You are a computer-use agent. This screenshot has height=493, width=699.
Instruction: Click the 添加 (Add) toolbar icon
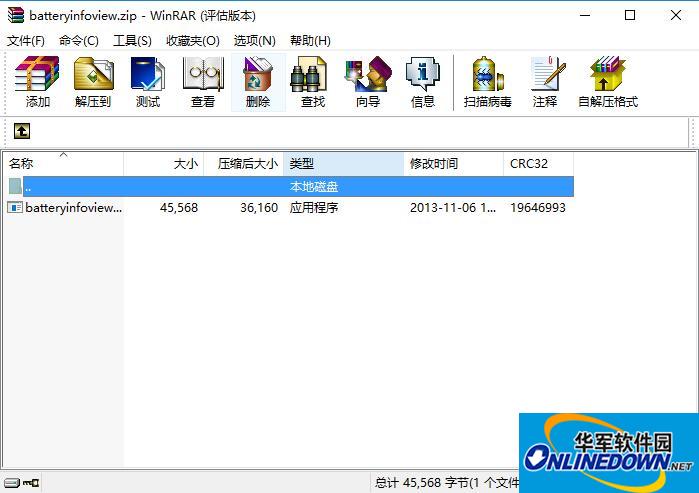(37, 82)
